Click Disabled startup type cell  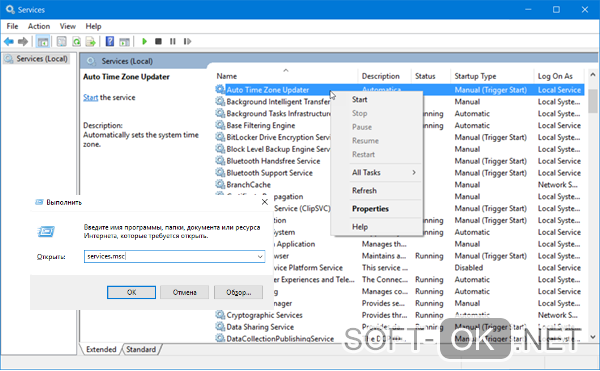(468, 267)
